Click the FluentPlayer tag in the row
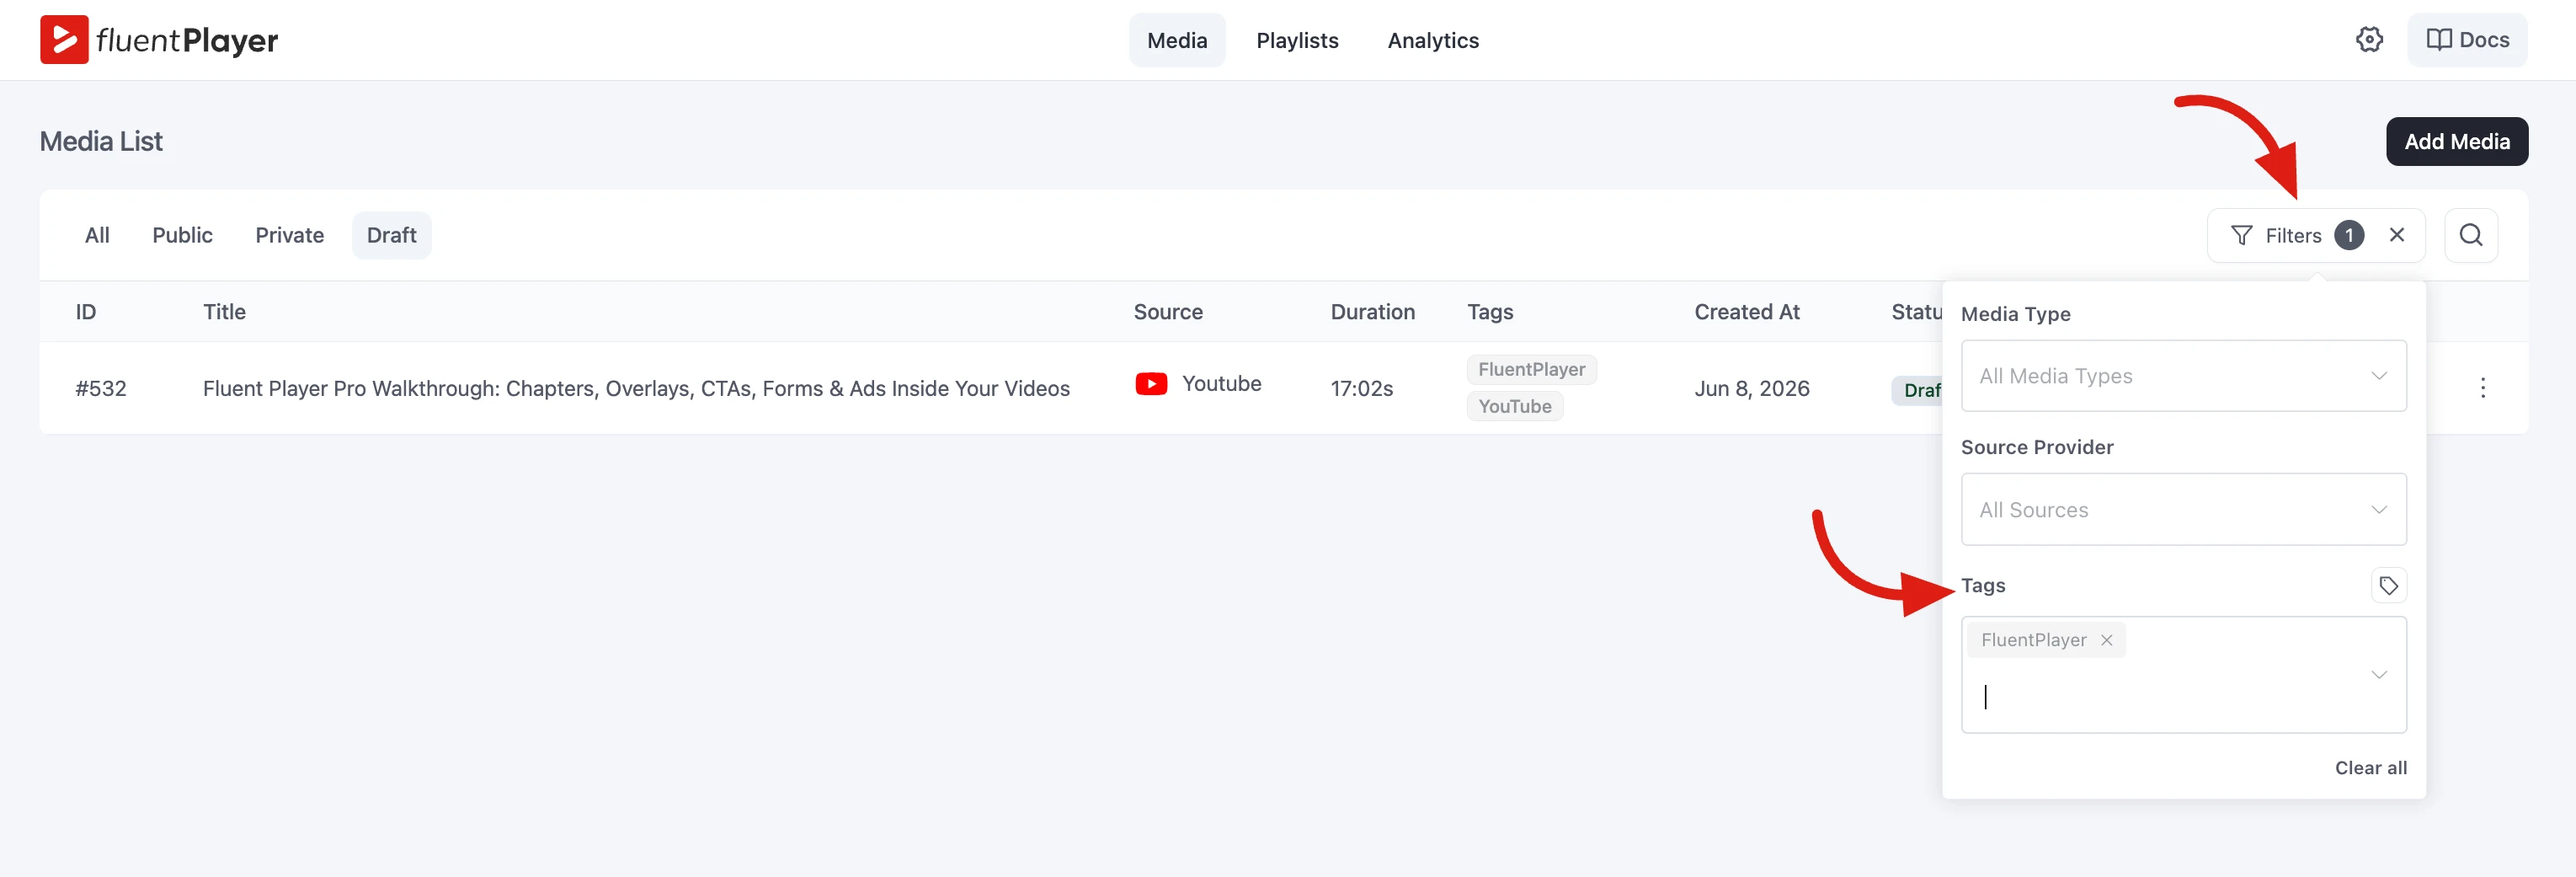The height and width of the screenshot is (877, 2576). point(1531,370)
